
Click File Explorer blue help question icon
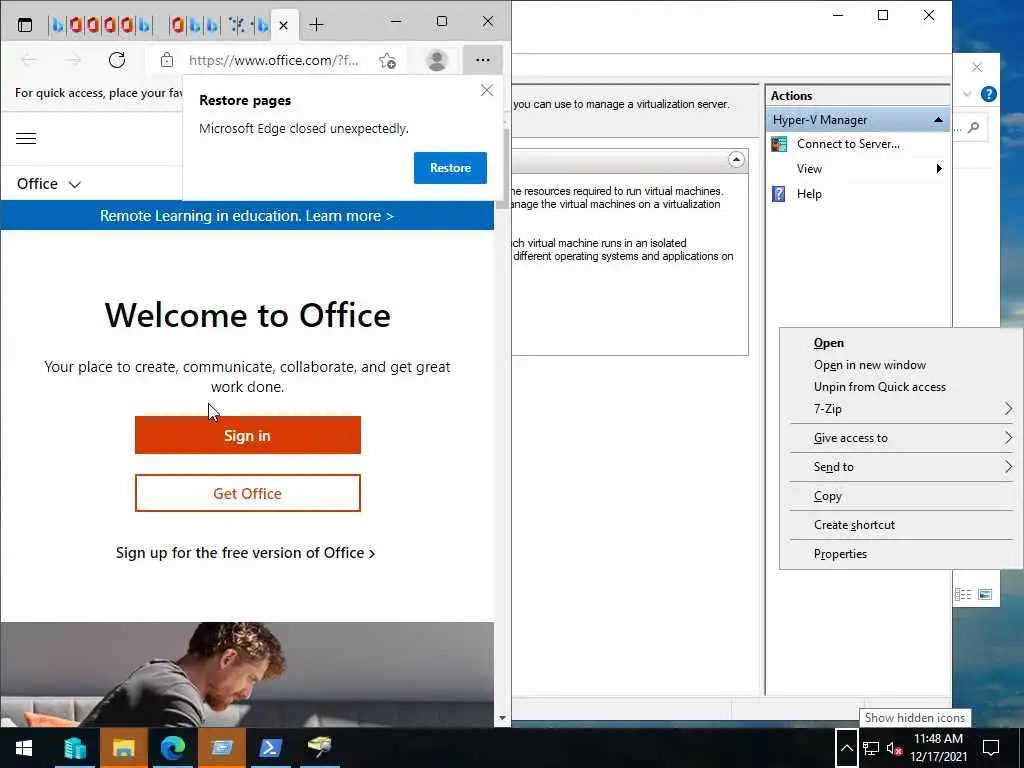(989, 94)
